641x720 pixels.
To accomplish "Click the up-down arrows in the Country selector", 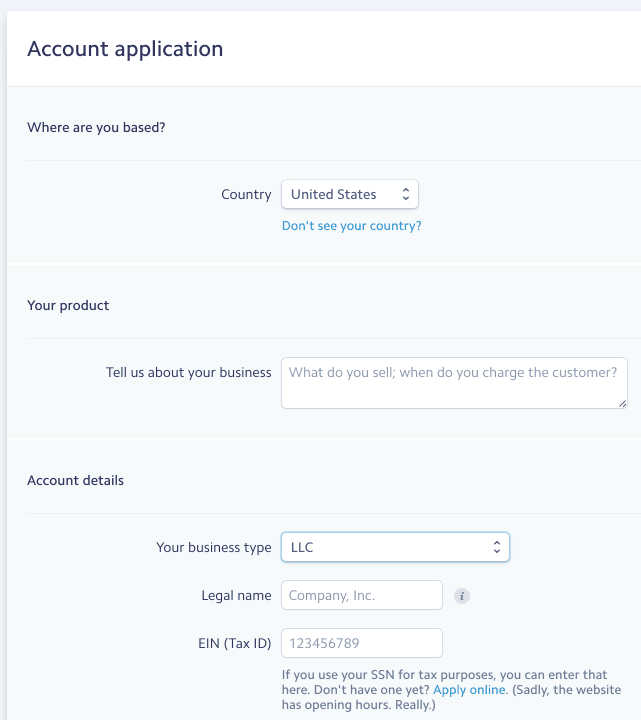I will point(405,195).
